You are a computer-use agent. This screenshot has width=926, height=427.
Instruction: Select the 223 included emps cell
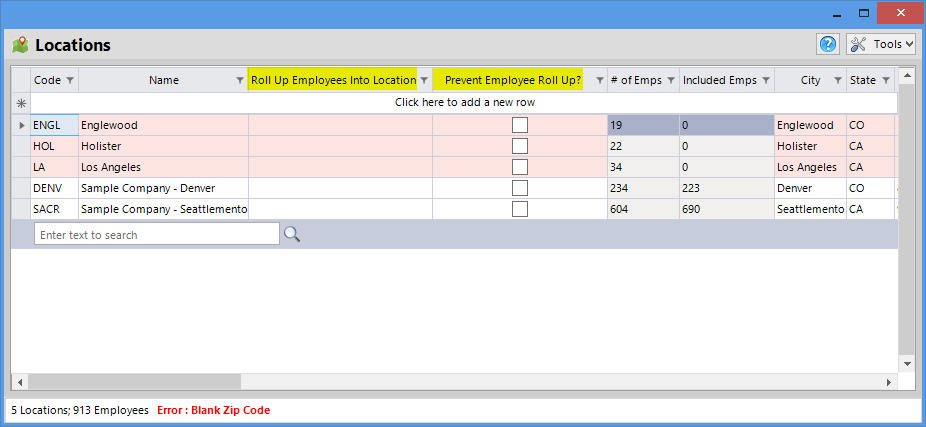pos(727,188)
